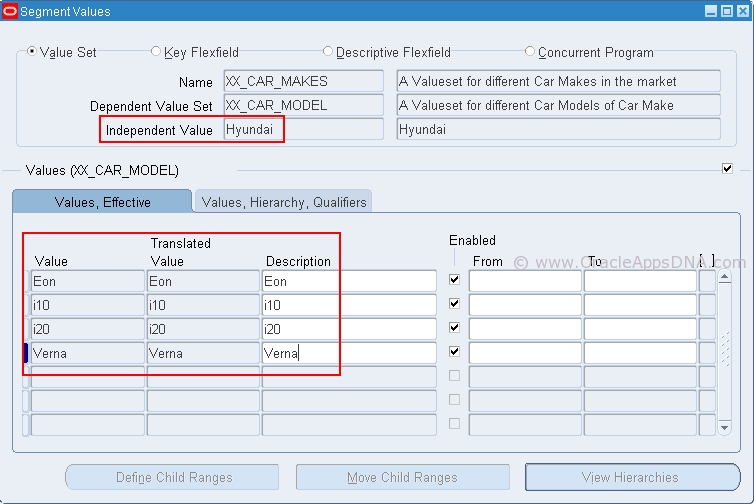Uncheck Enabled checkbox for Verna row
This screenshot has height=504, width=754.
click(454, 352)
